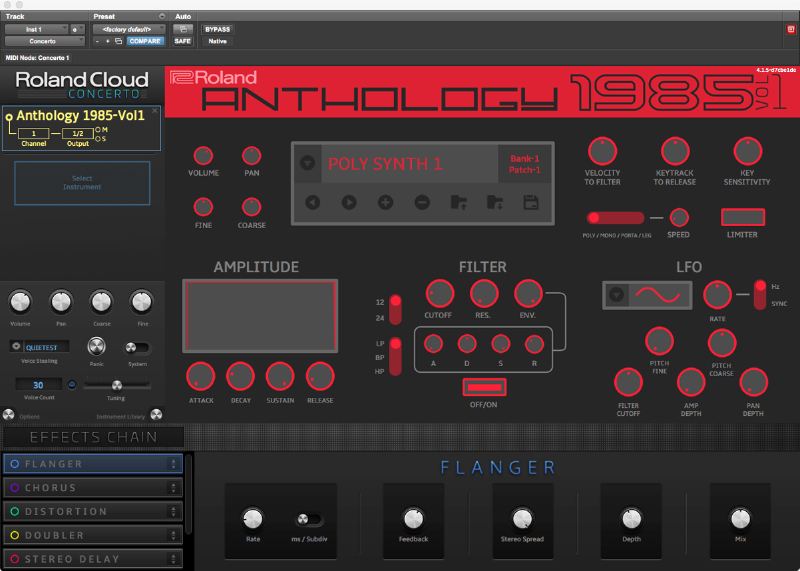Open the Concerto plug-in selector dropdown
The width and height of the screenshot is (800, 571).
click(44, 41)
